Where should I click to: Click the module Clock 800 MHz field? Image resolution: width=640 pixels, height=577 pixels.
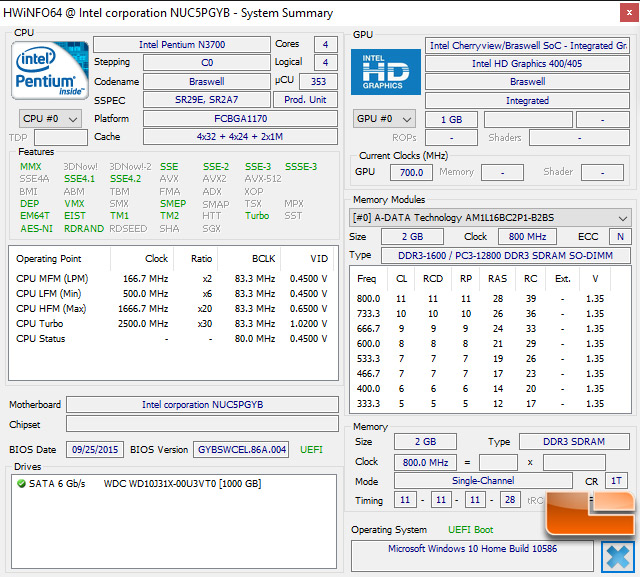[x=527, y=237]
